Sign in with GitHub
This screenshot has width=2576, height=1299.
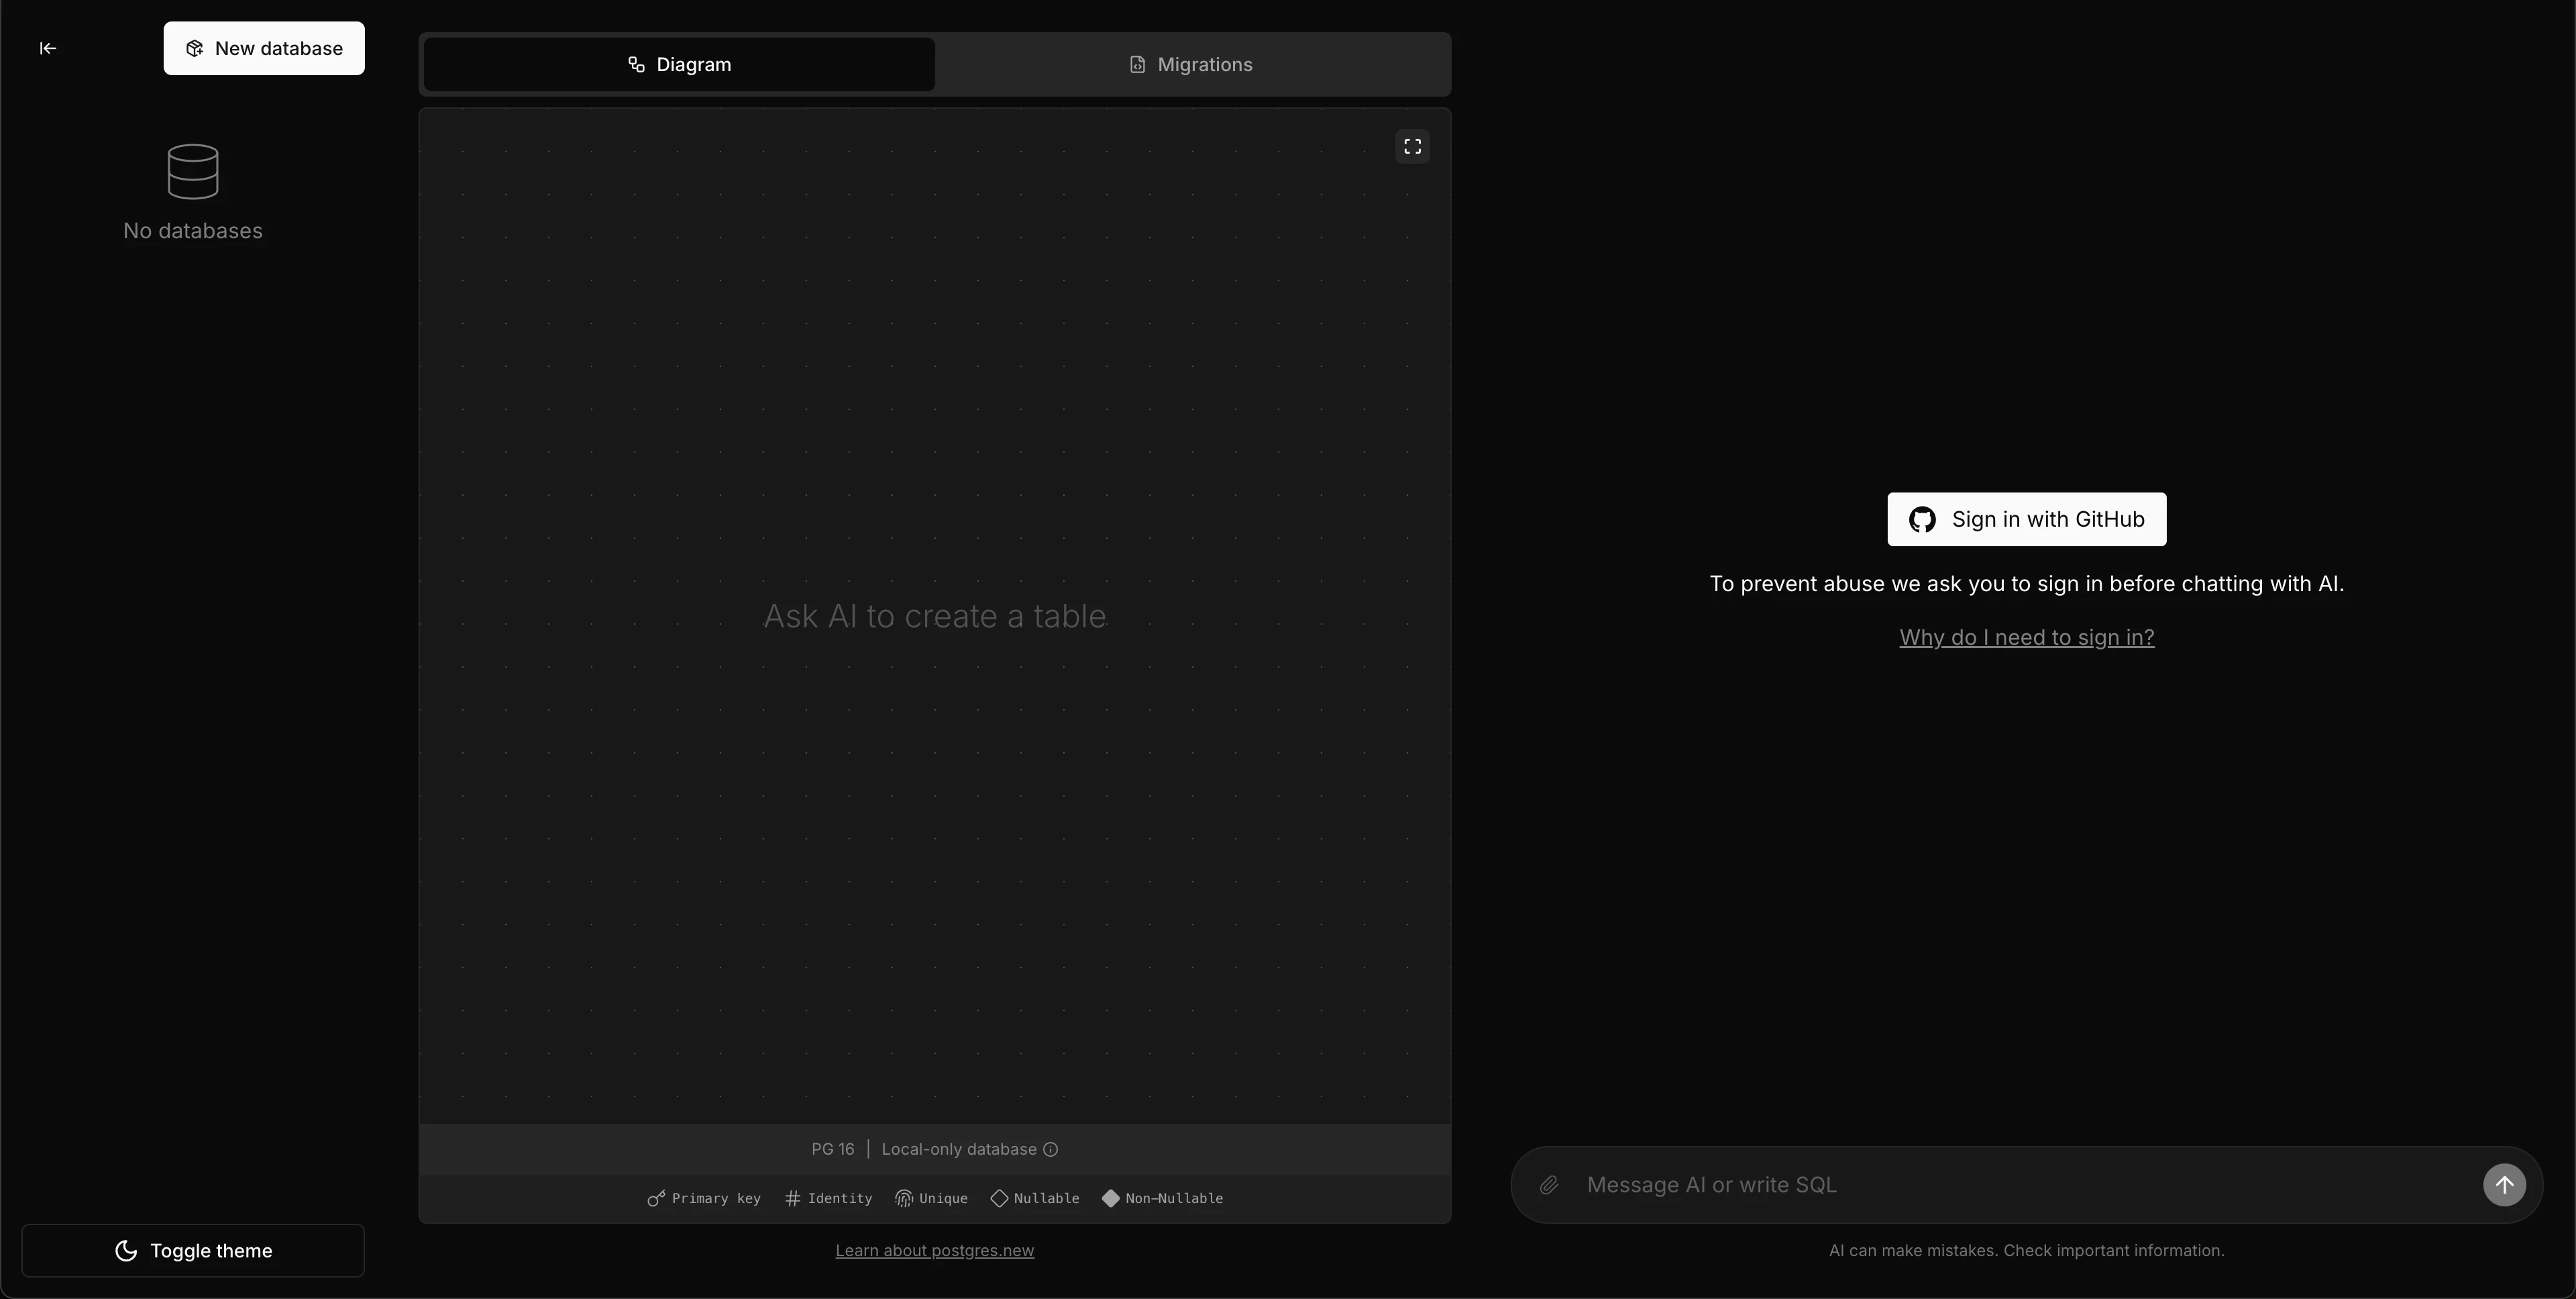[x=2026, y=520]
